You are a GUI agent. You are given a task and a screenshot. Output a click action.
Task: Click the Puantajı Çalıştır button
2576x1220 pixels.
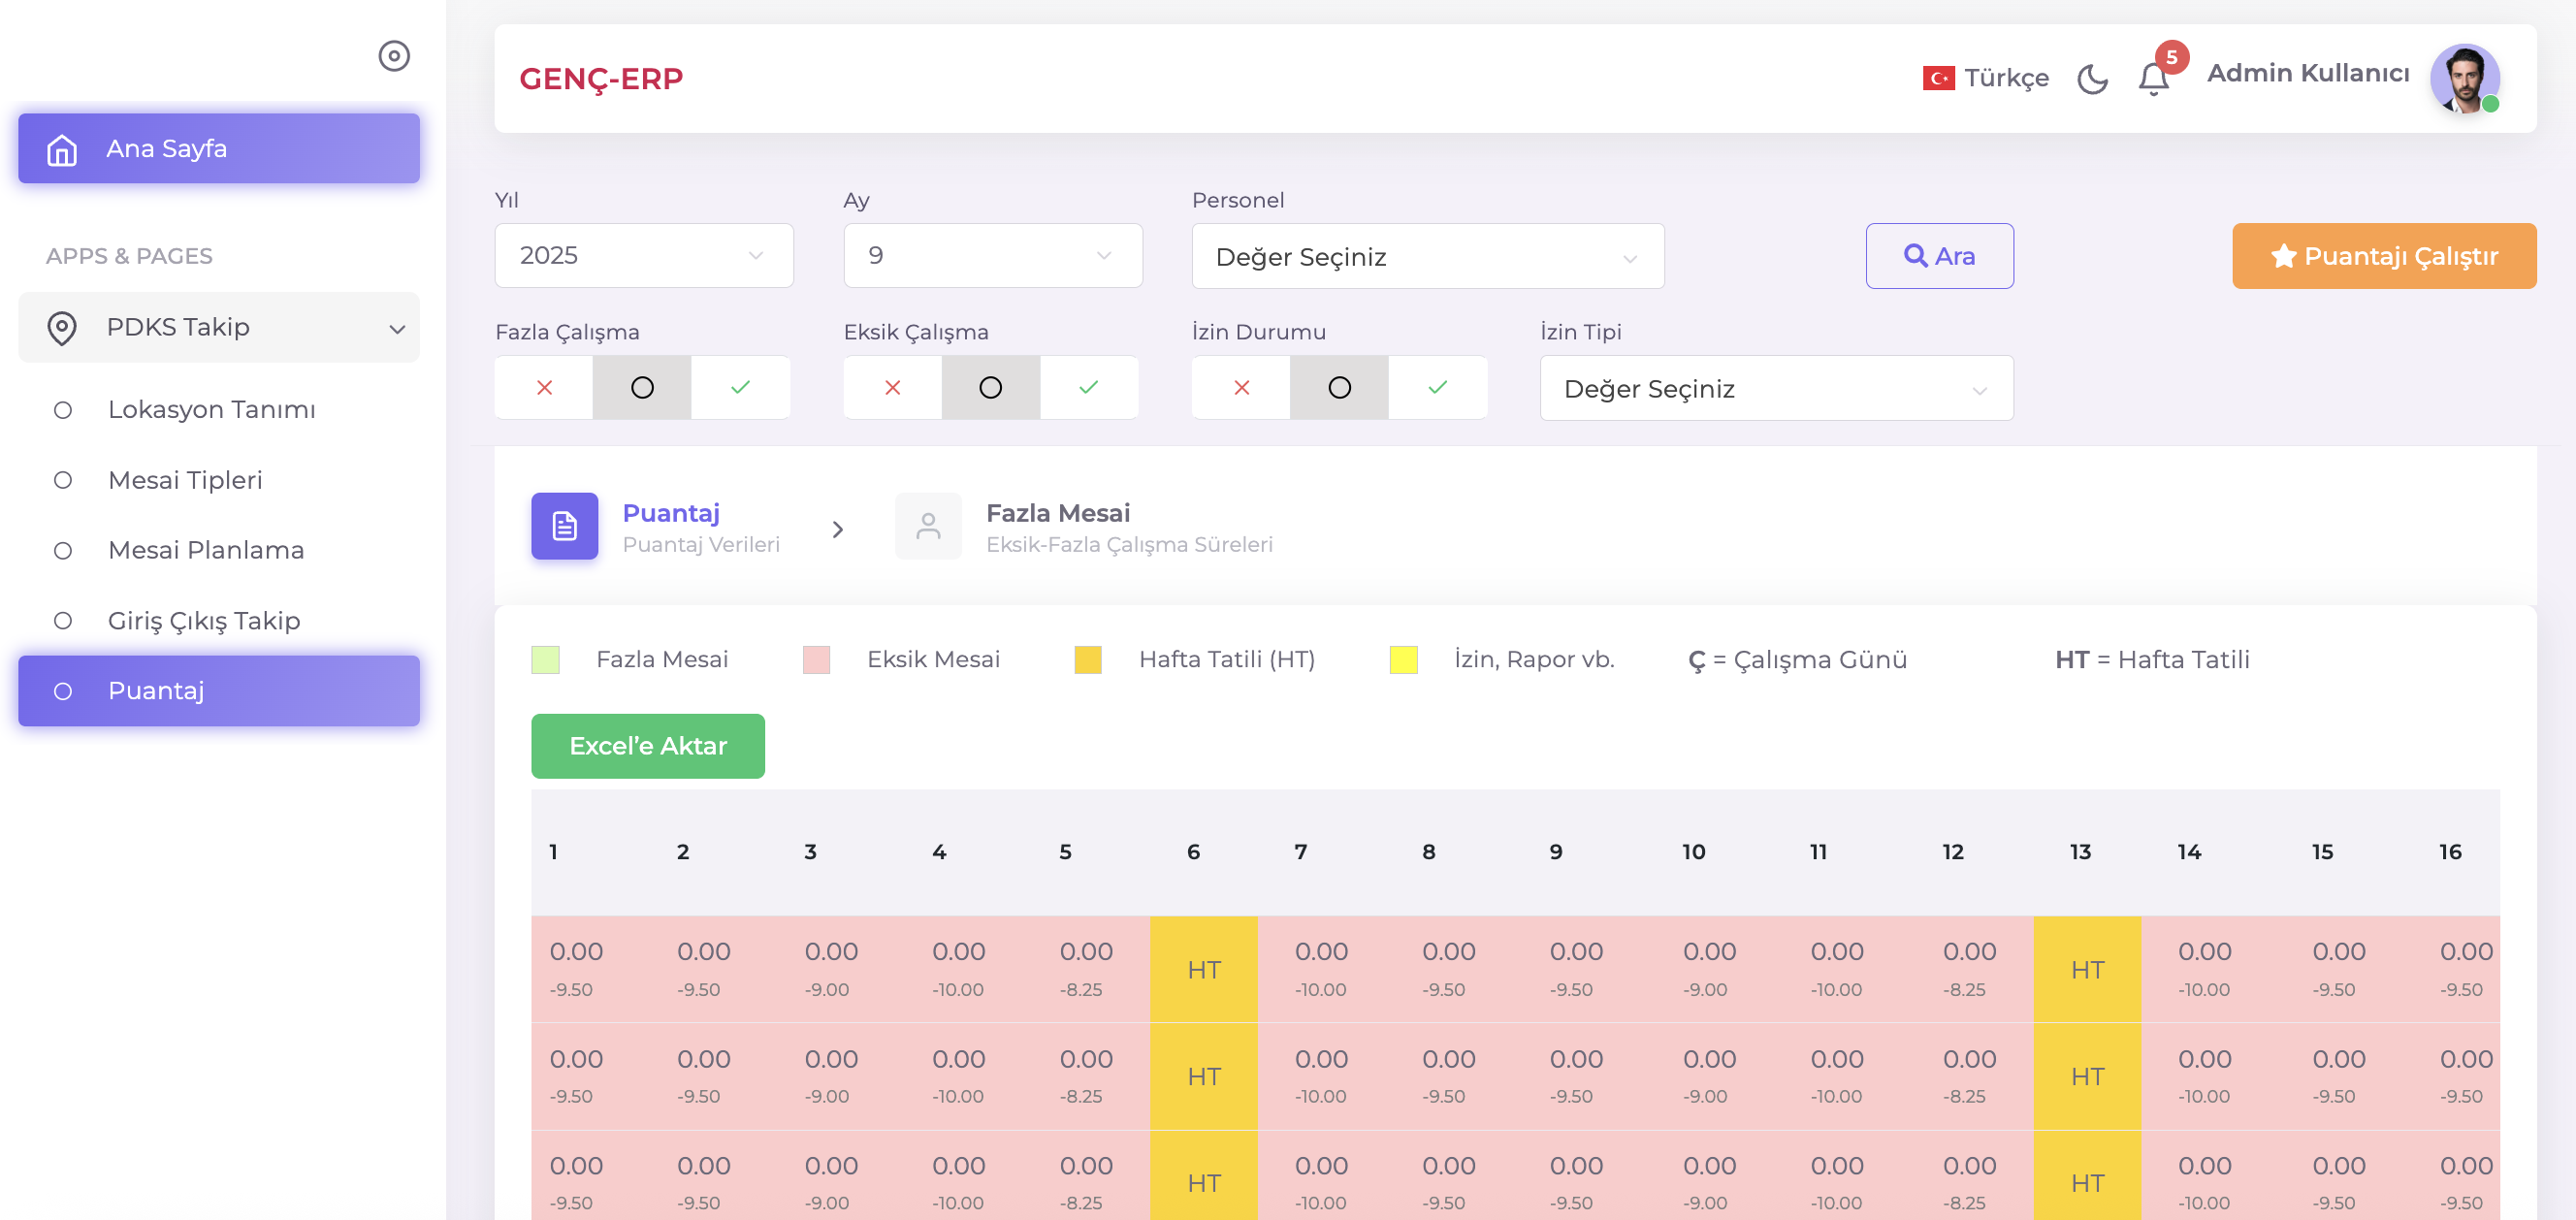(x=2383, y=256)
